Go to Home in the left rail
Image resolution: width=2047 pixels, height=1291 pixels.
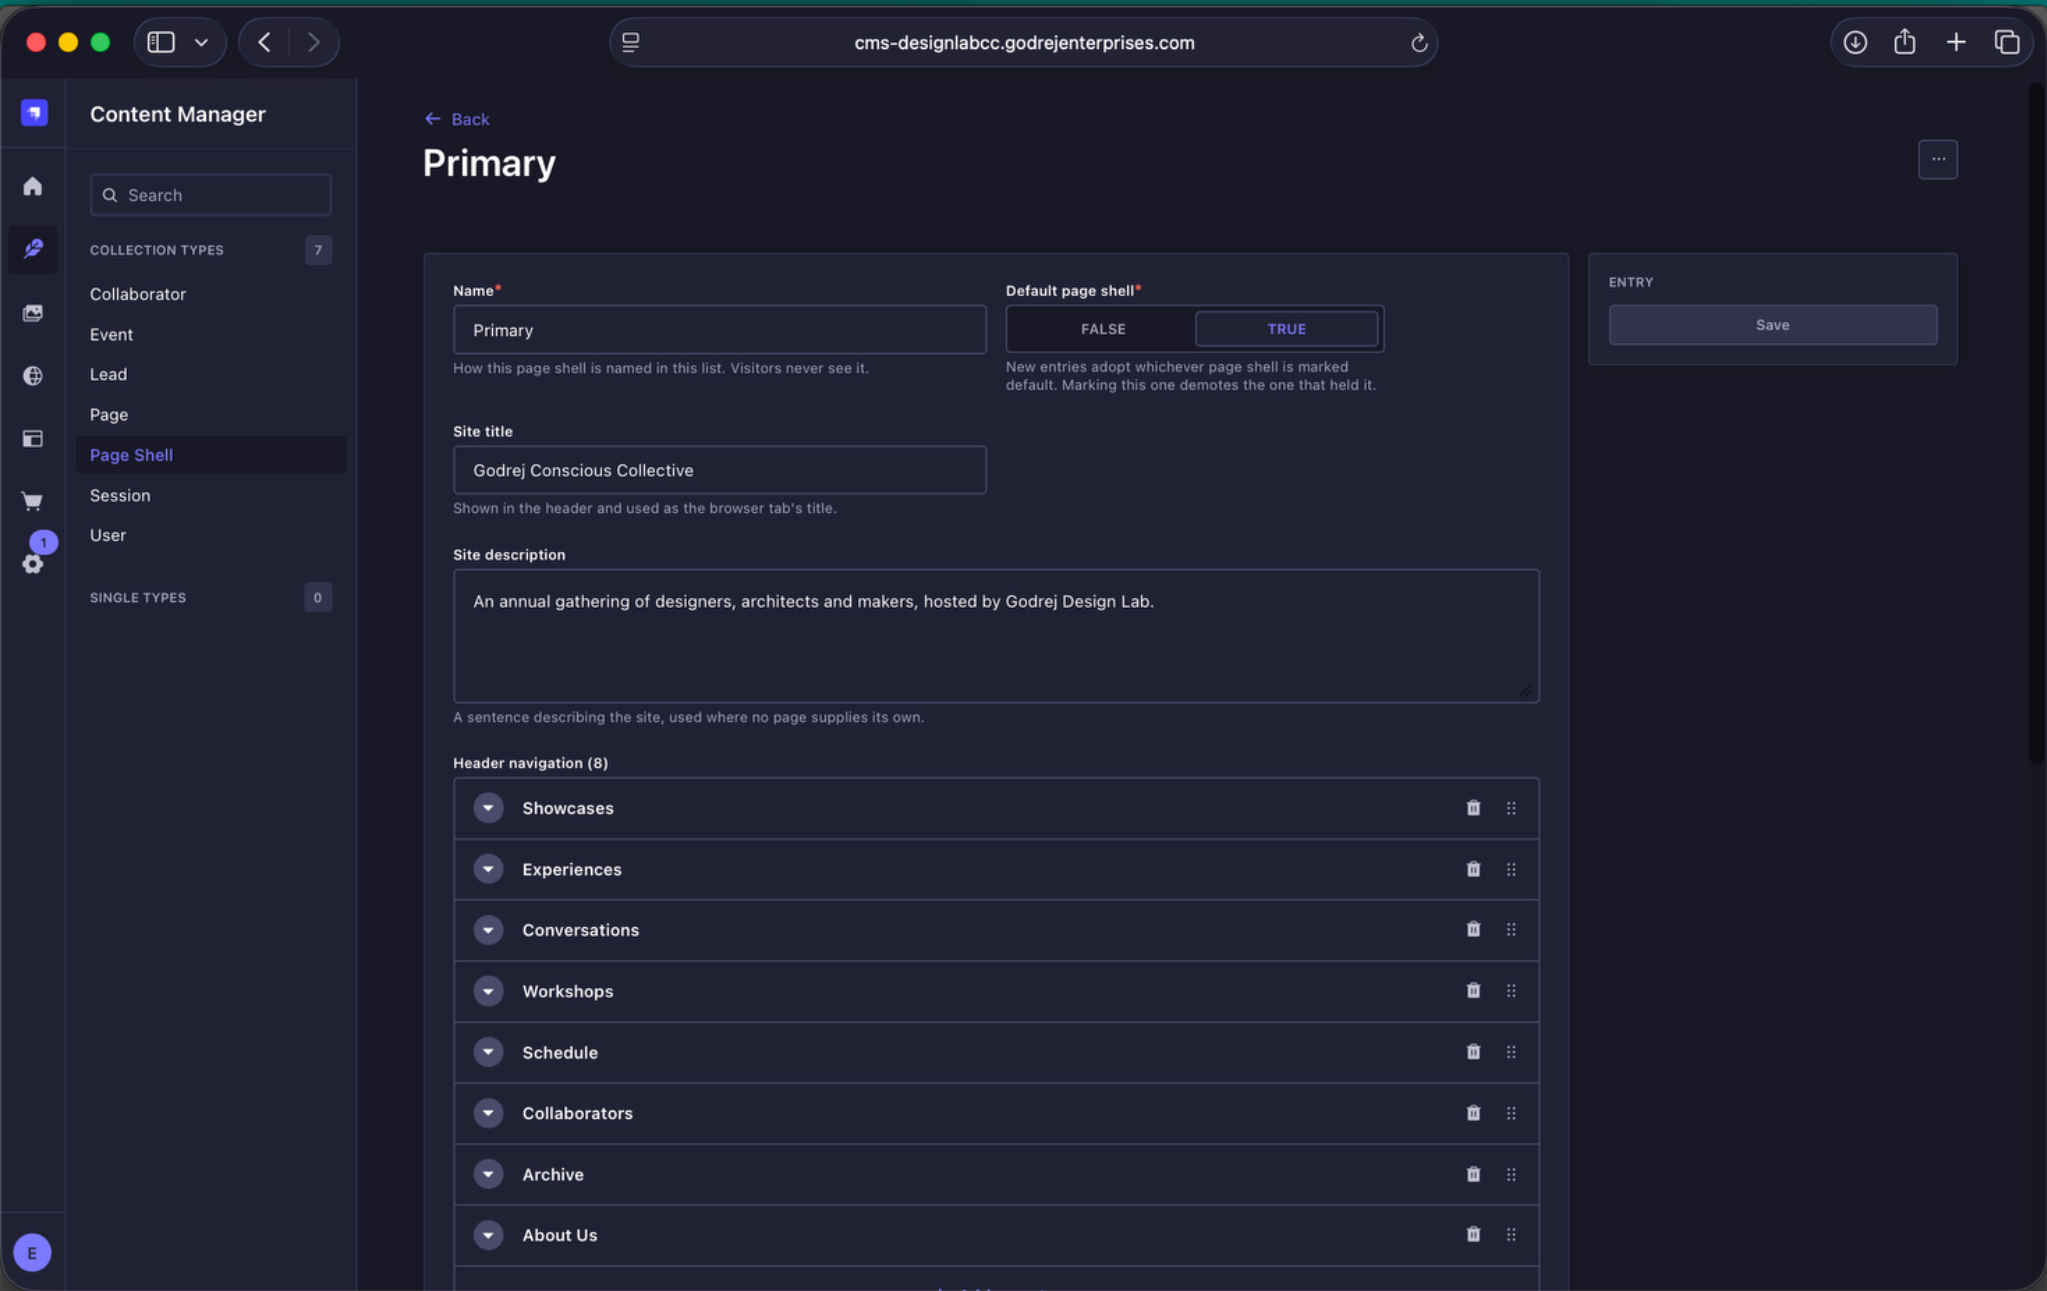pyautogui.click(x=33, y=186)
